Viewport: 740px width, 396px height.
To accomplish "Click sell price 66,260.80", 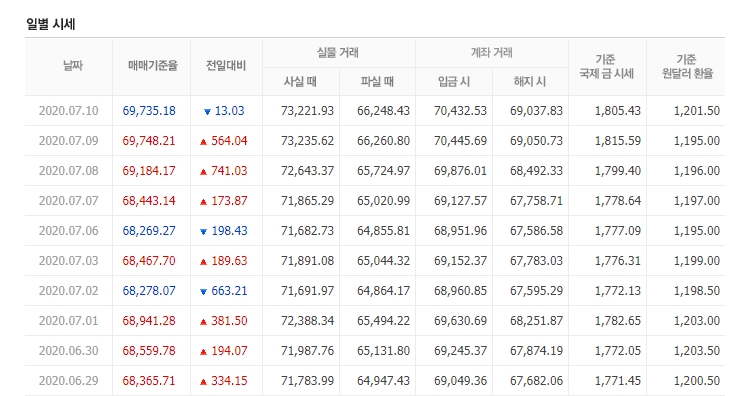I will pyautogui.click(x=383, y=141).
